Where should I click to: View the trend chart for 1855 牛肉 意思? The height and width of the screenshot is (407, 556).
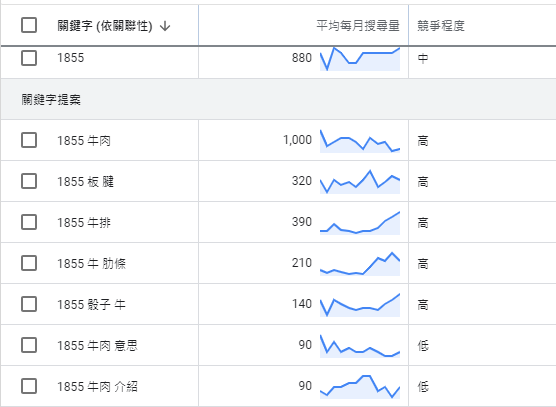click(360, 346)
